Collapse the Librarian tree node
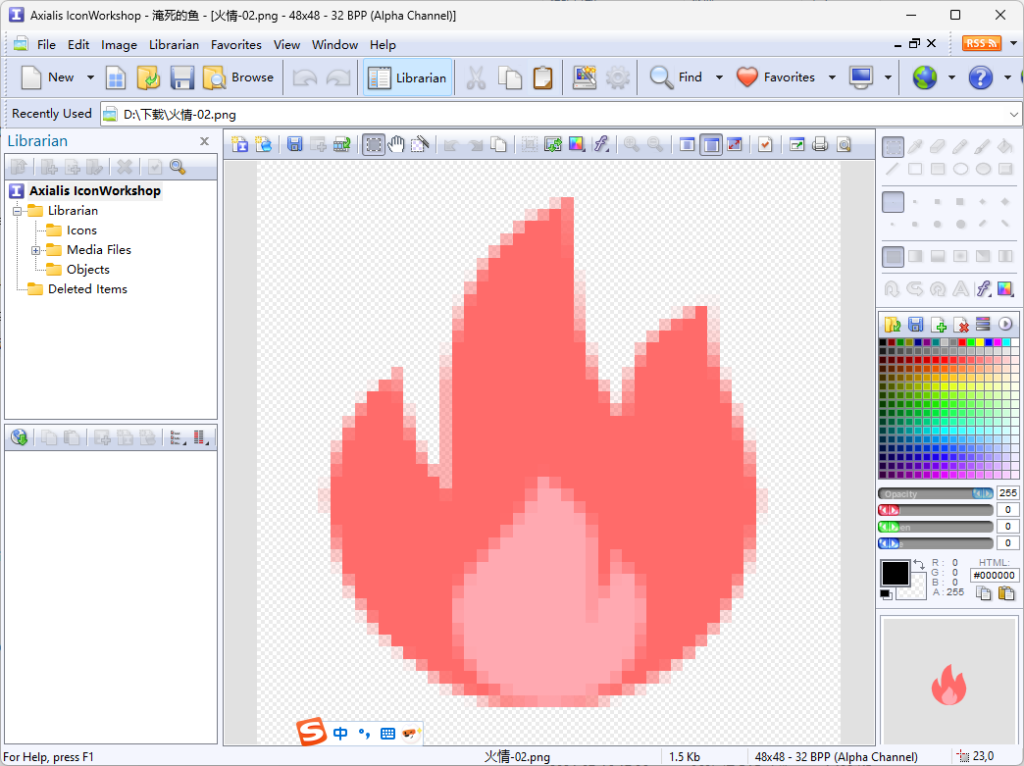 pos(18,211)
